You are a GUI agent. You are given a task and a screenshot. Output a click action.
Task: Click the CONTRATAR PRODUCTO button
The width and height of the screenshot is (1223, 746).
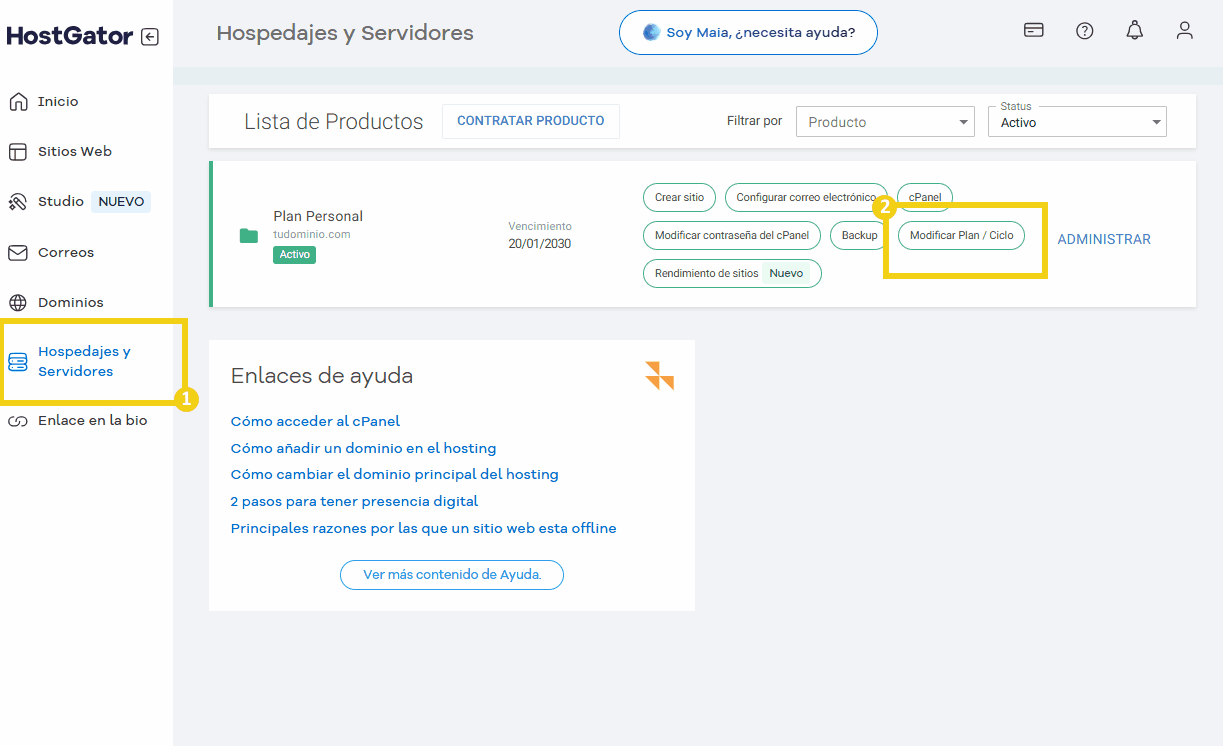click(531, 121)
